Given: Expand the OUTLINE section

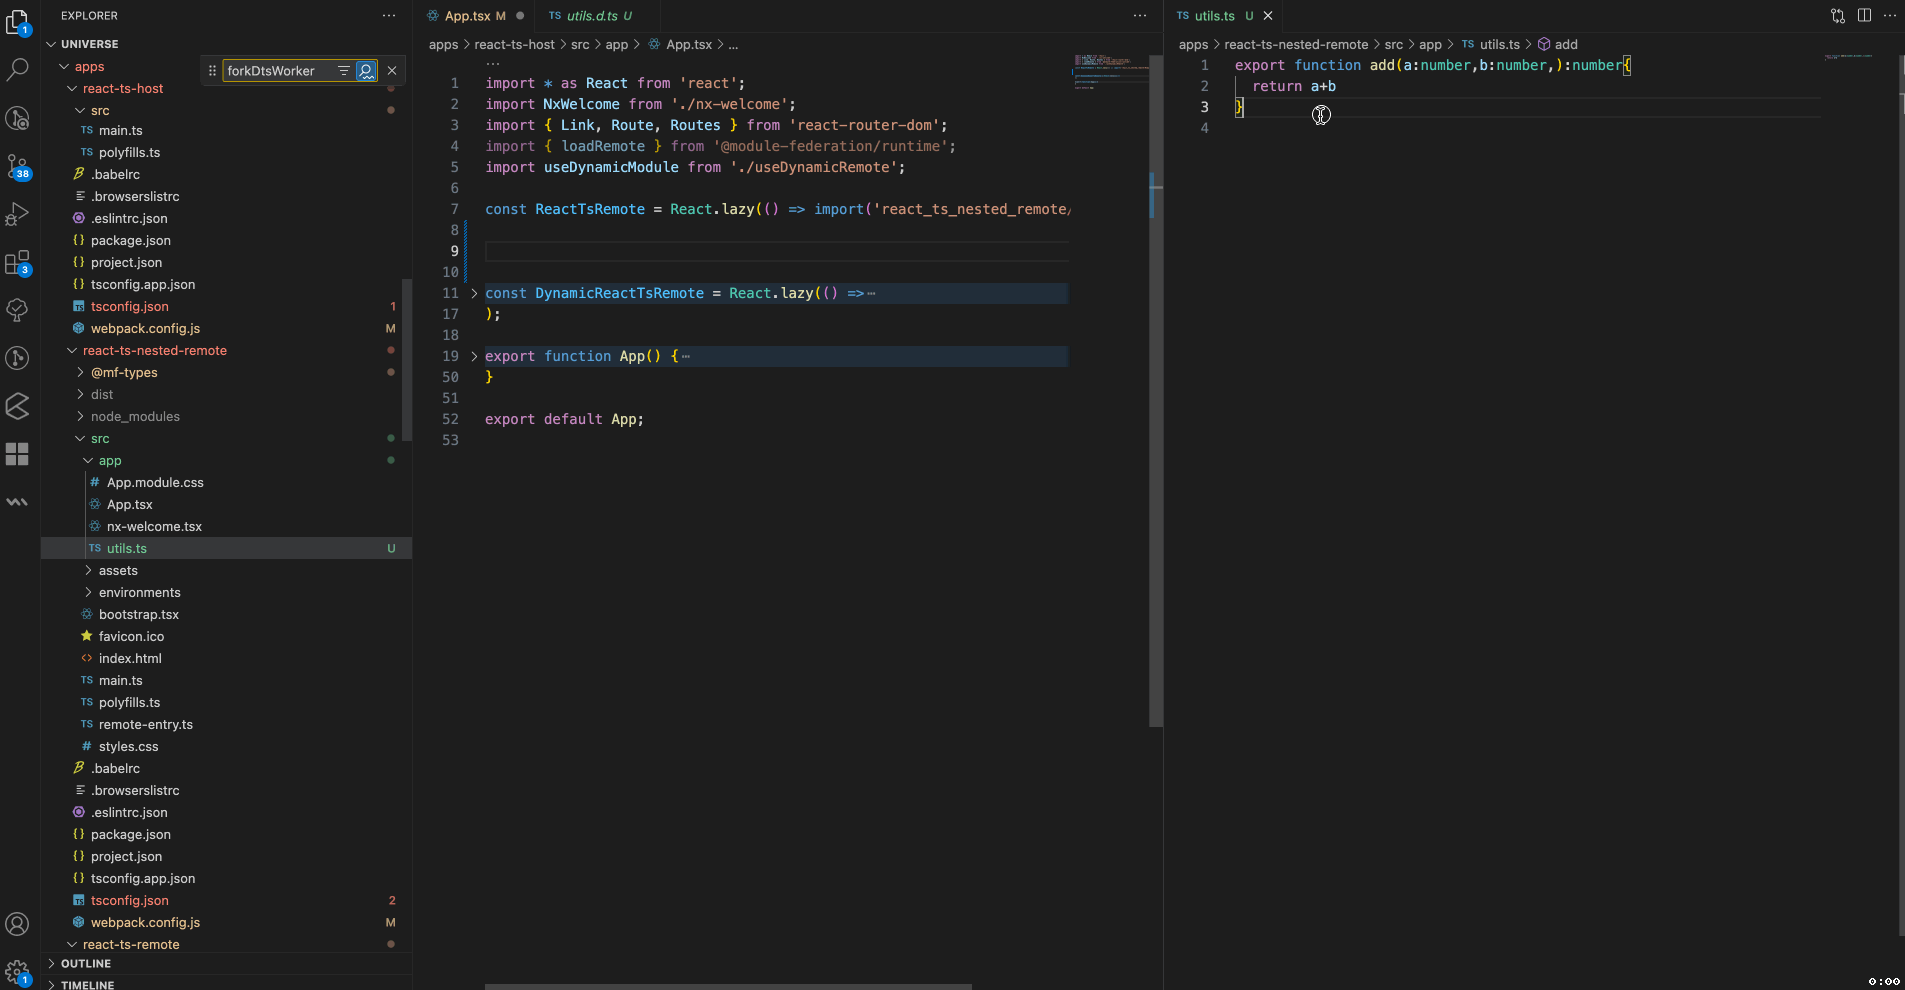Looking at the screenshot, I should pyautogui.click(x=86, y=964).
